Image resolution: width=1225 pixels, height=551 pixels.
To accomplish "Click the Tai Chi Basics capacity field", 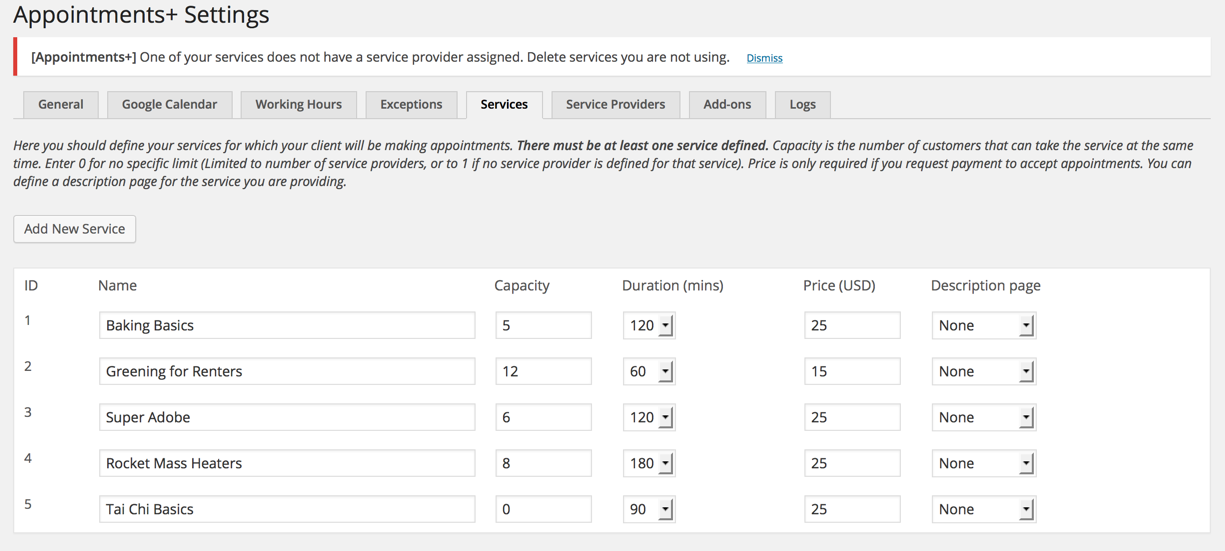I will [x=543, y=509].
